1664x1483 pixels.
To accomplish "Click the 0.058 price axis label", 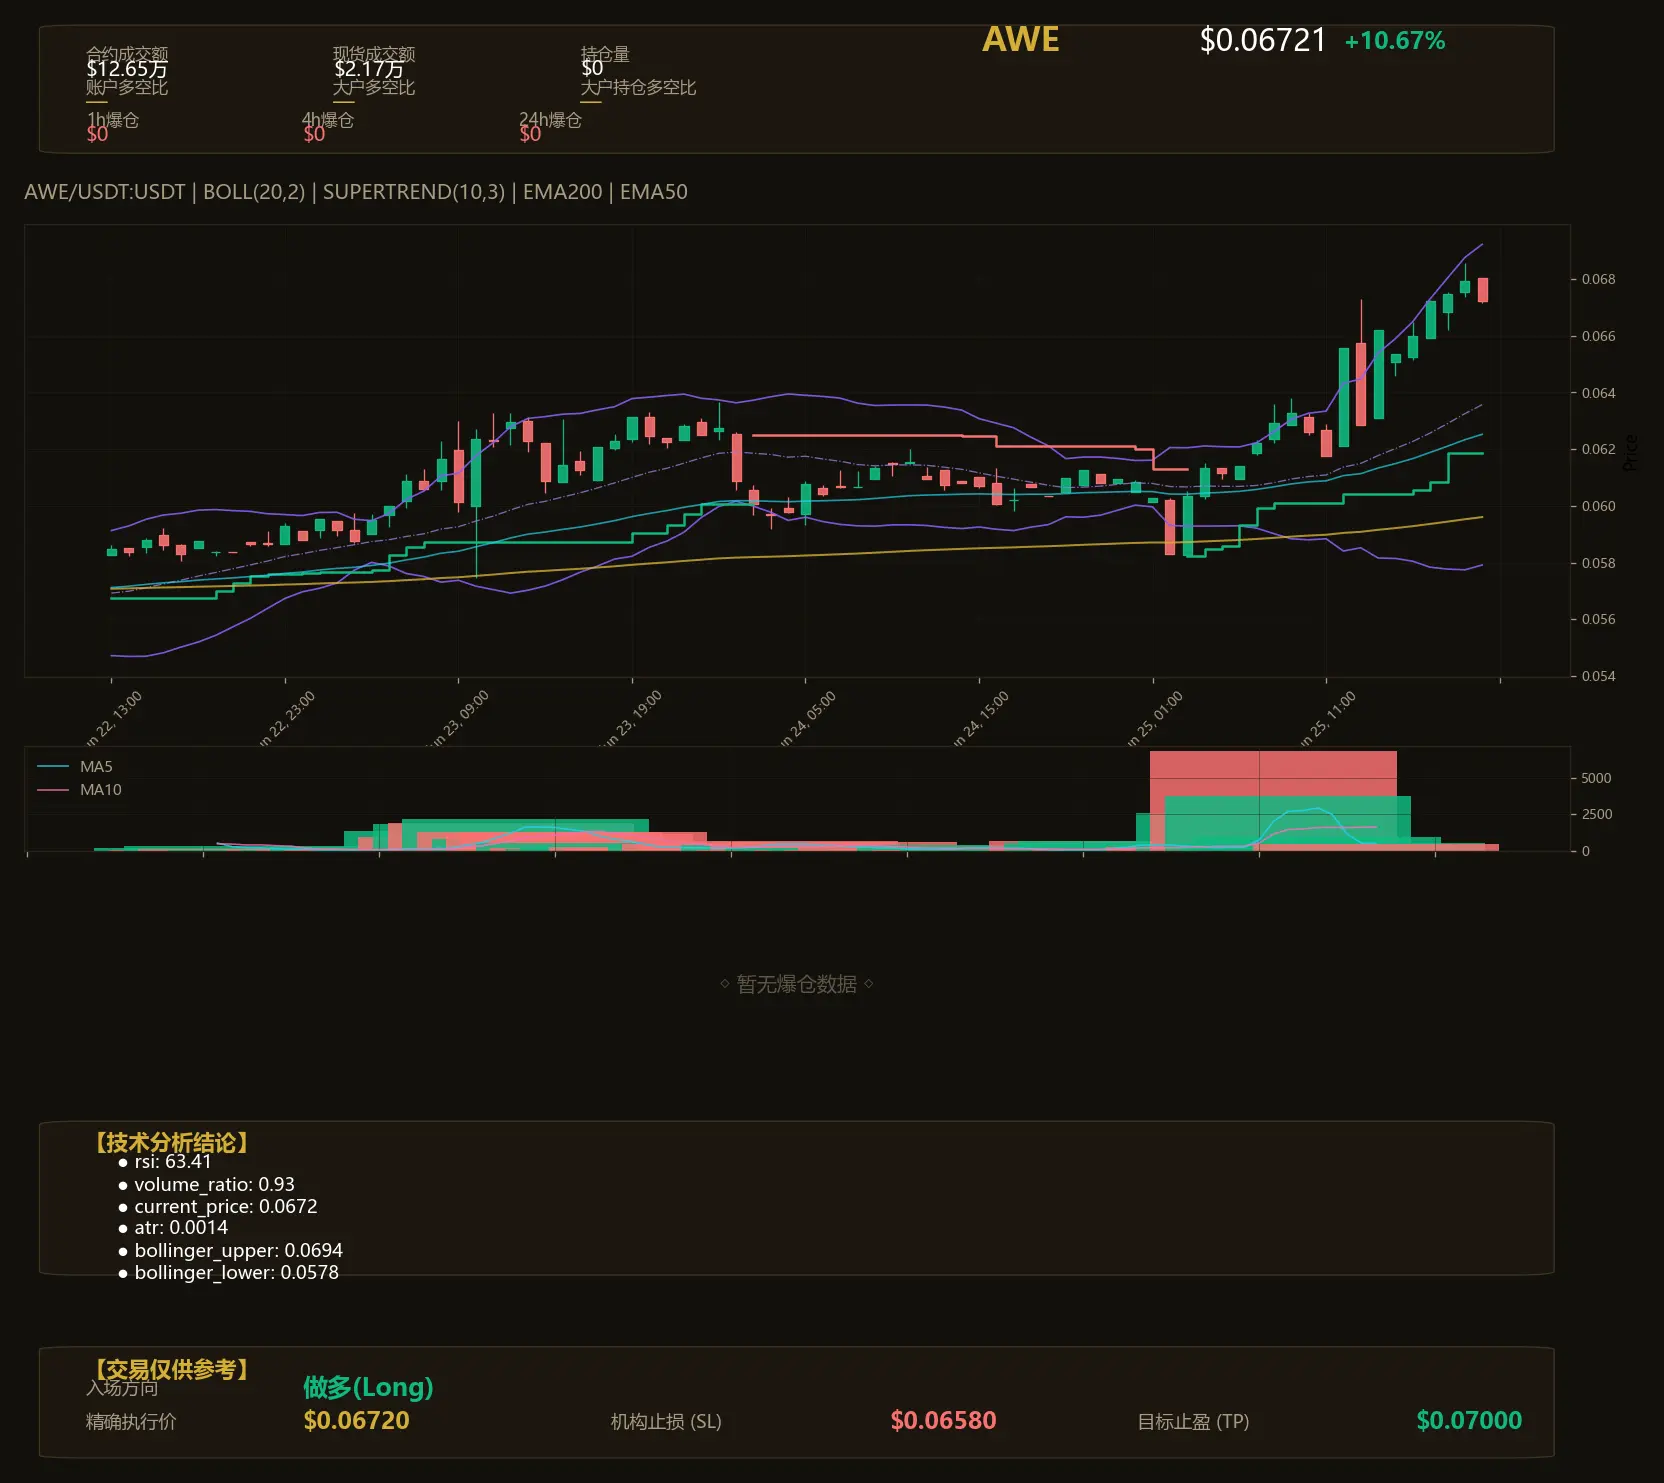I will click(1598, 563).
